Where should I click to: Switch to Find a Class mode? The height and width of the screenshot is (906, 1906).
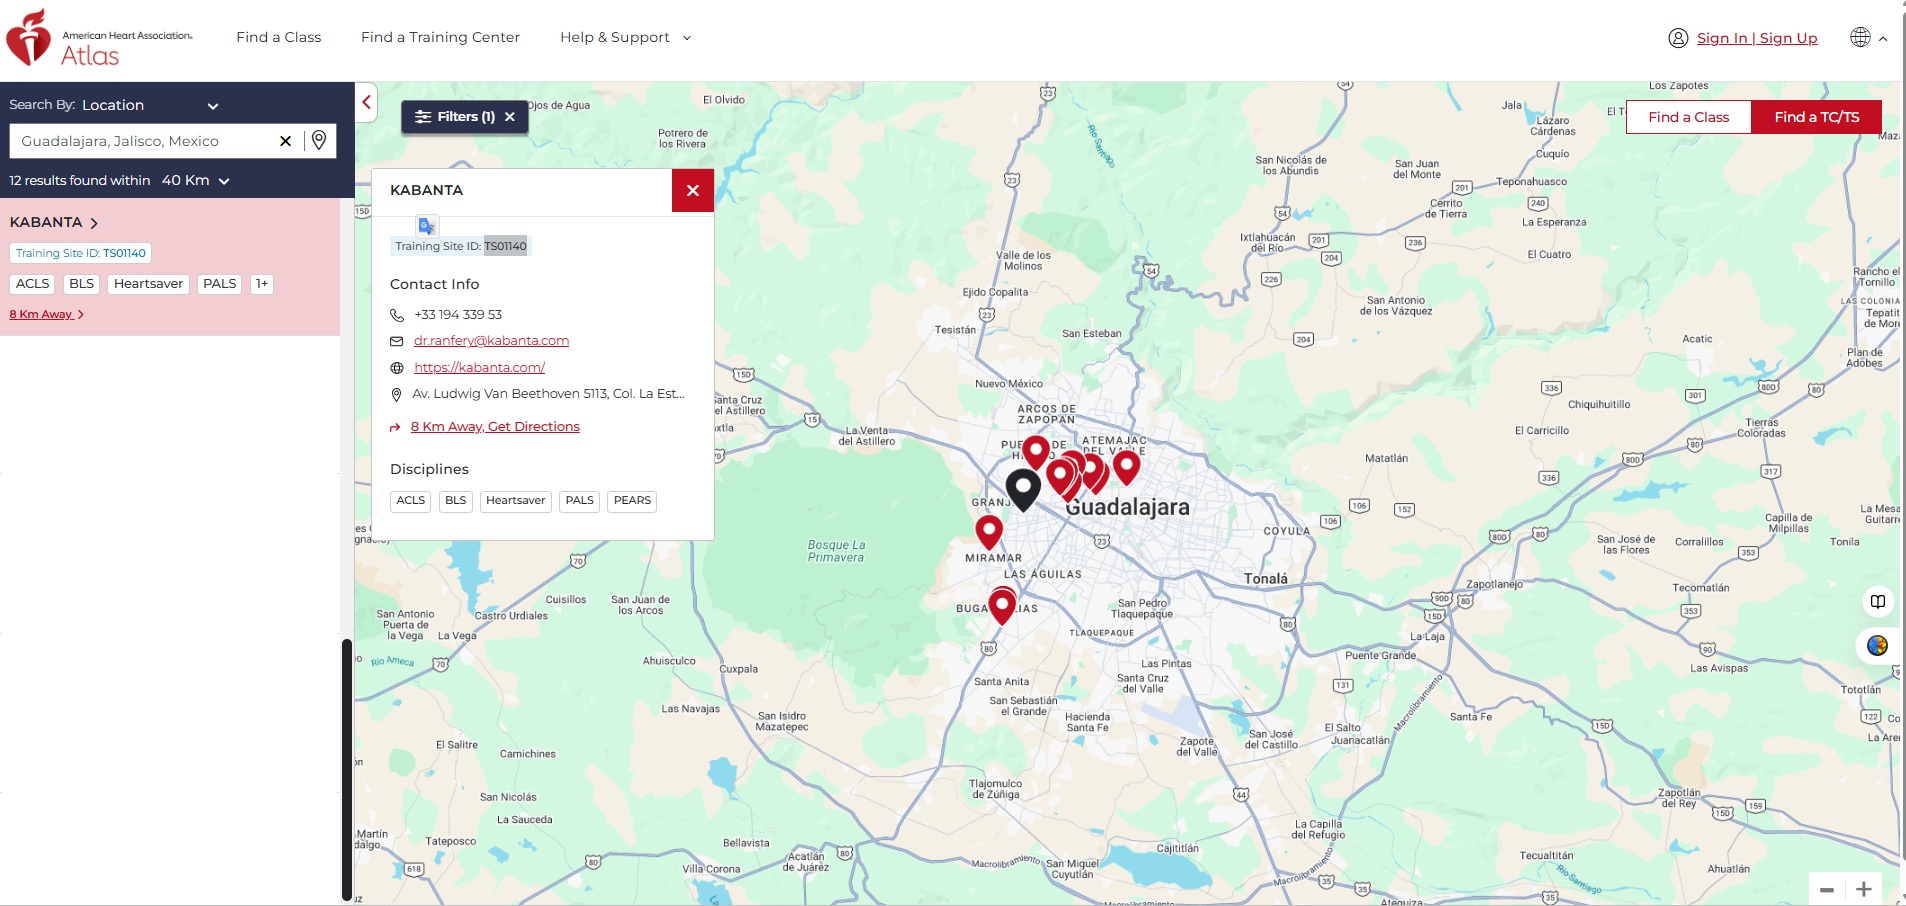pos(1688,117)
